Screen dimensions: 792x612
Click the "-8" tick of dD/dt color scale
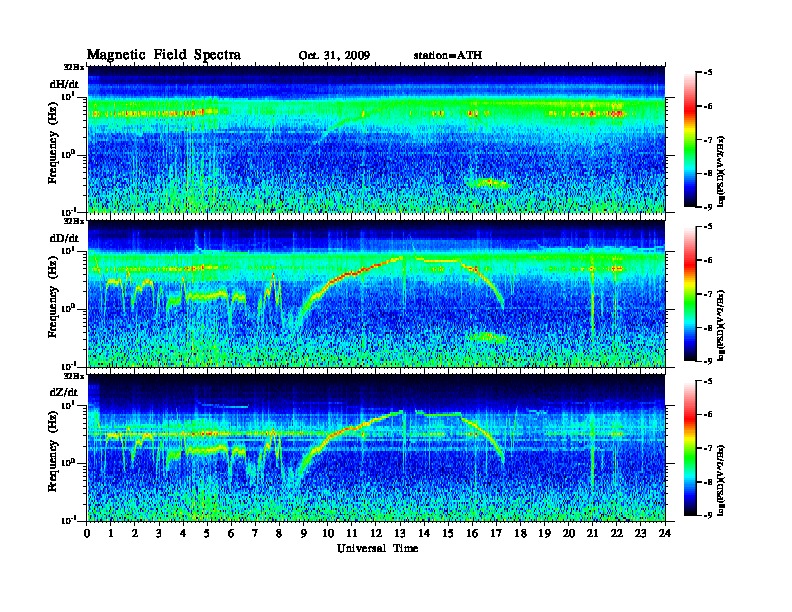point(708,328)
